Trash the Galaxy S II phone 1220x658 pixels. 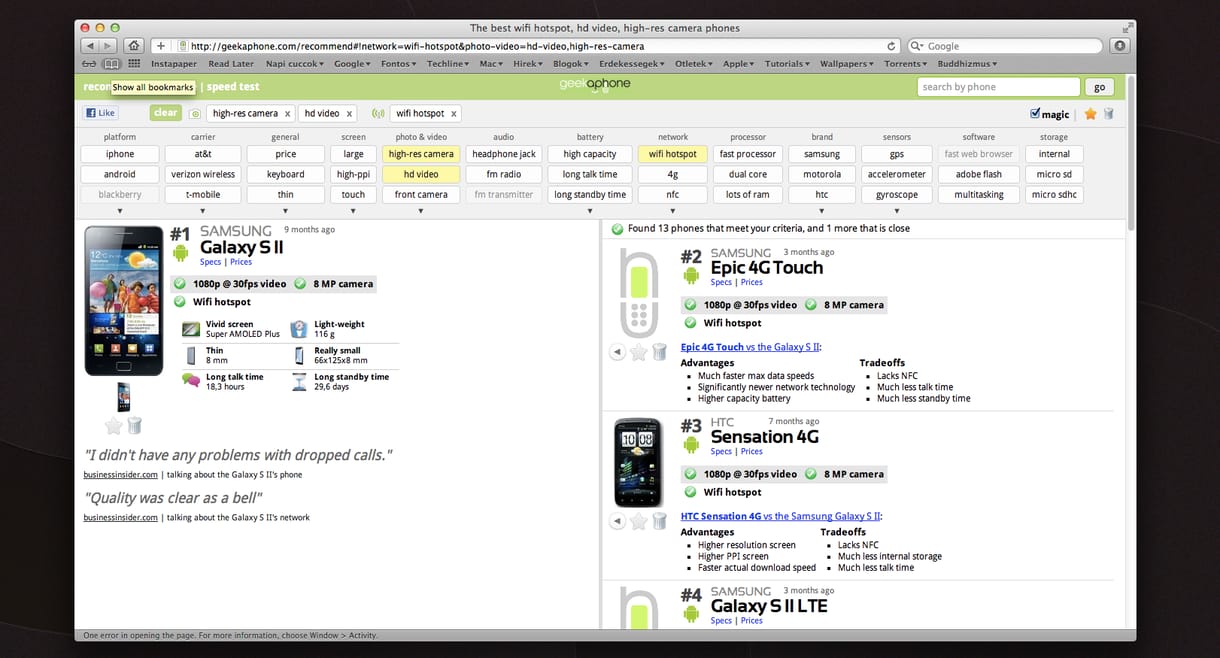[134, 426]
